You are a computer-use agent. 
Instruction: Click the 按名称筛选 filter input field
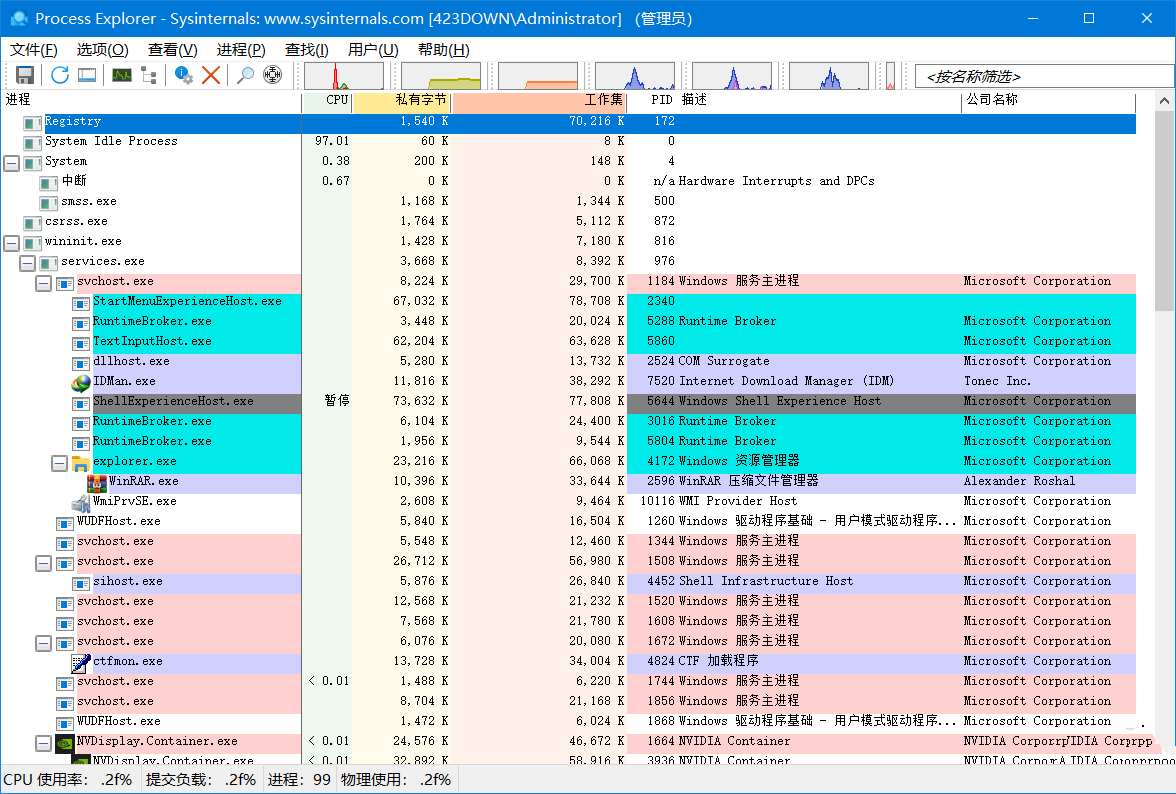click(x=1040, y=74)
